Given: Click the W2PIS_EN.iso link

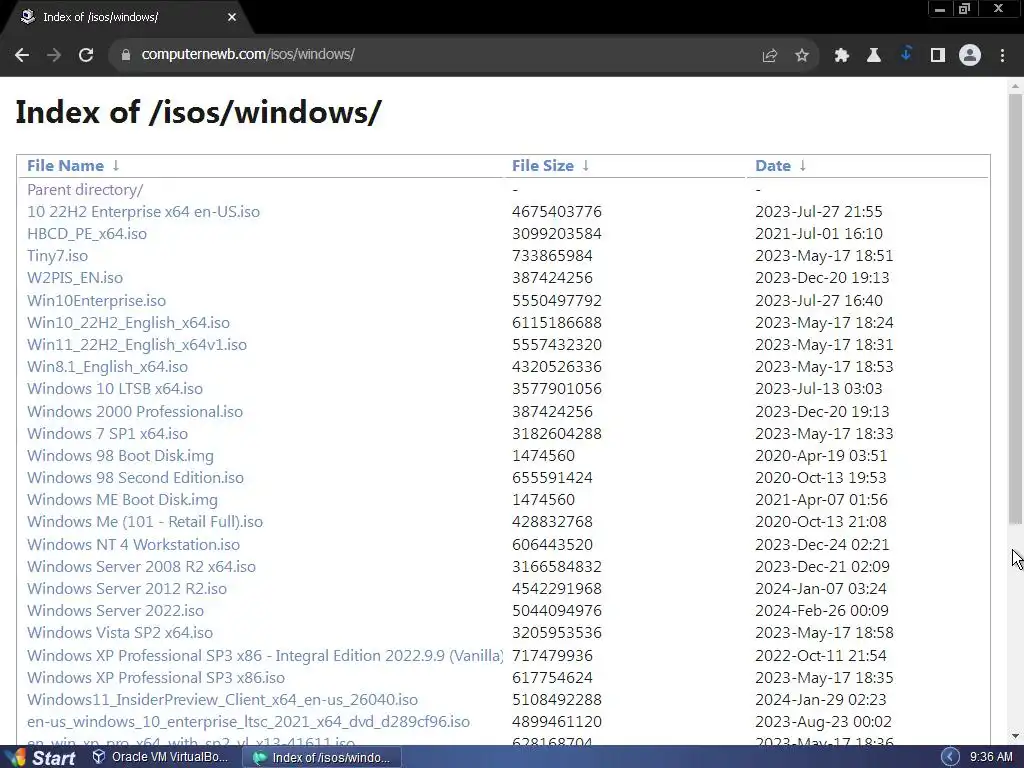Looking at the screenshot, I should pyautogui.click(x=75, y=278).
